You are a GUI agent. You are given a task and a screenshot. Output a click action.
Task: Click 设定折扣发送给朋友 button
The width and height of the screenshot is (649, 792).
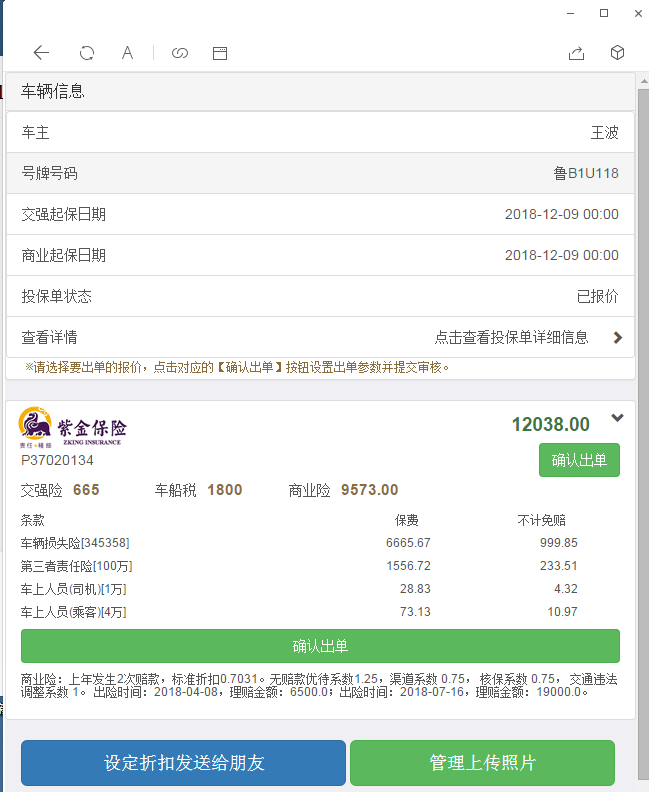(183, 763)
